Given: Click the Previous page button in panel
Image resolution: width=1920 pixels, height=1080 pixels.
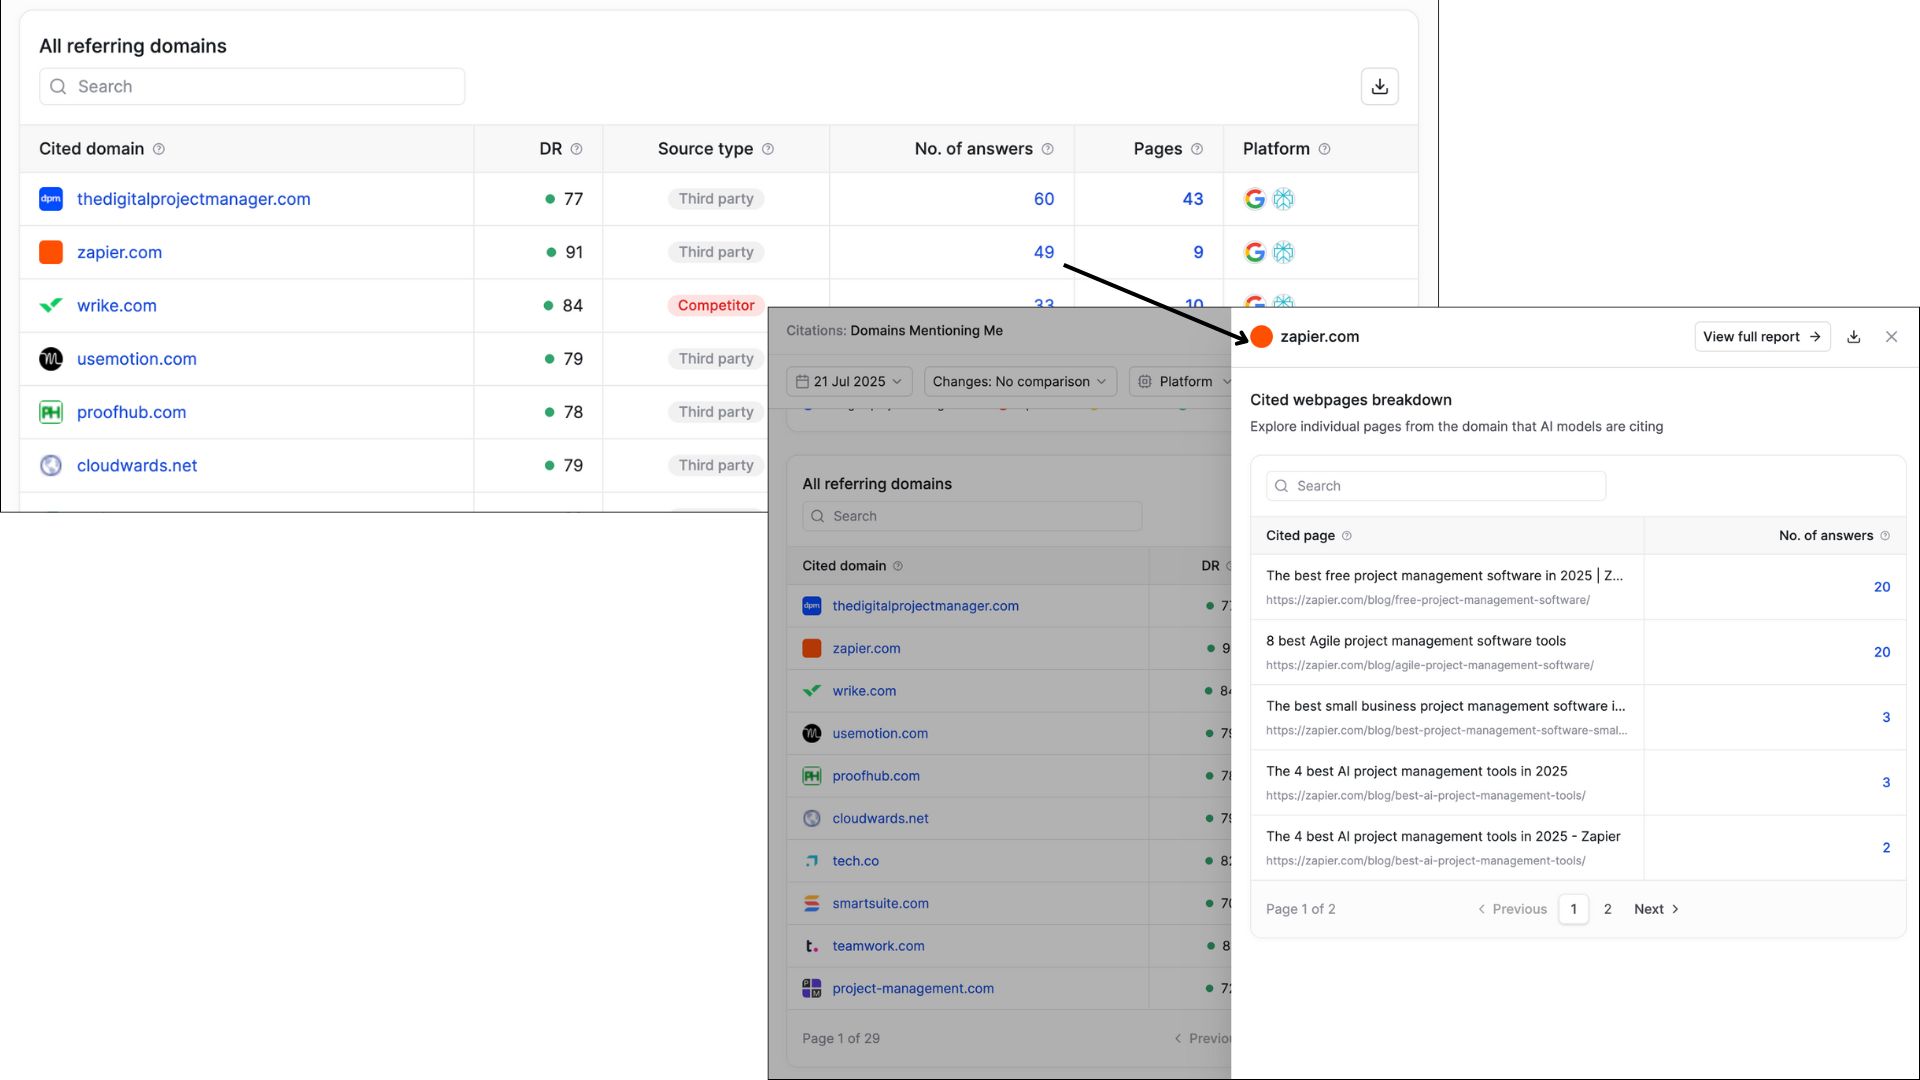Looking at the screenshot, I should point(1512,909).
